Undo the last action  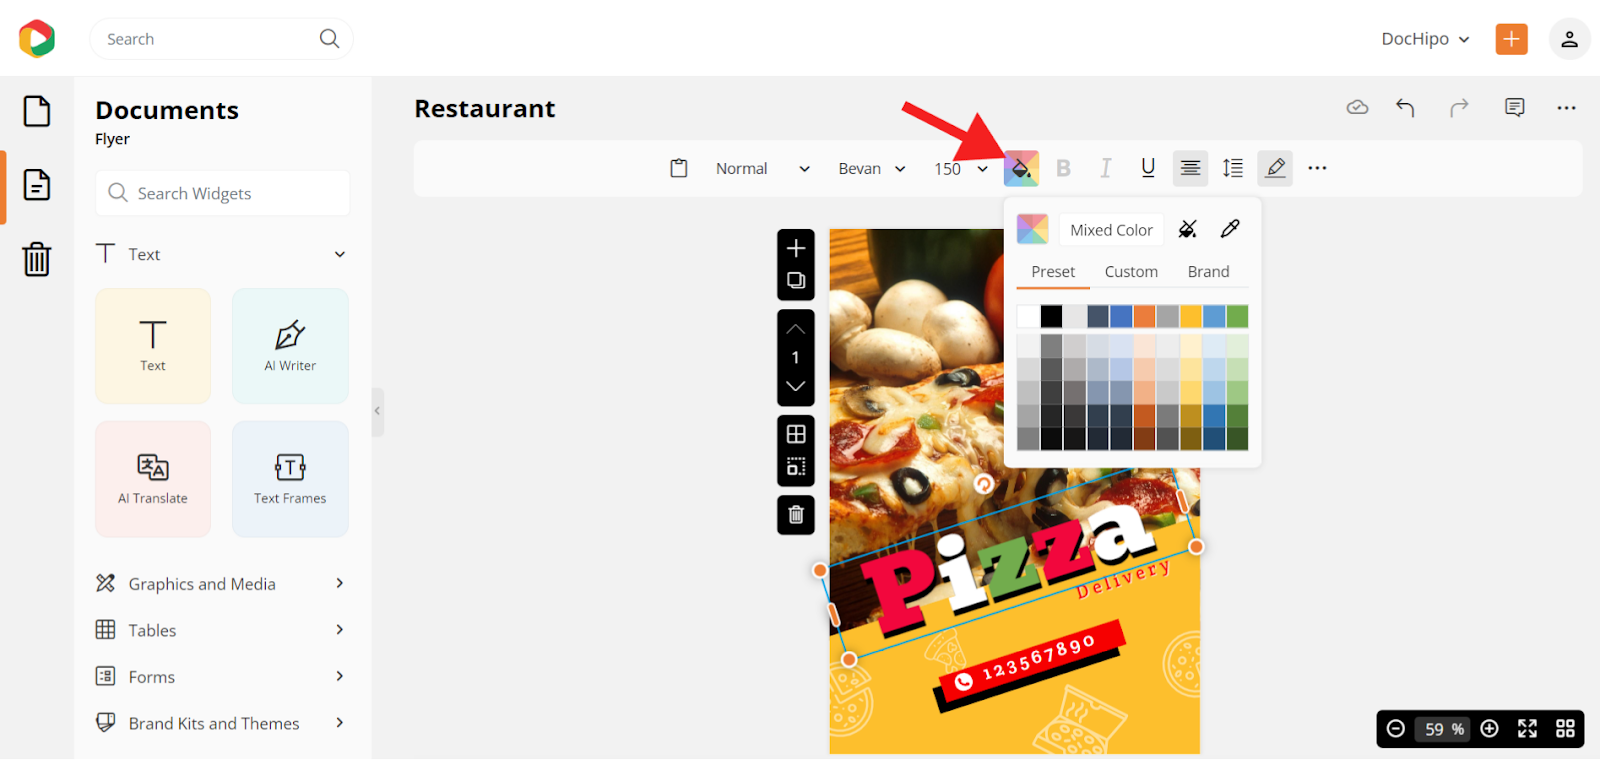(1405, 107)
